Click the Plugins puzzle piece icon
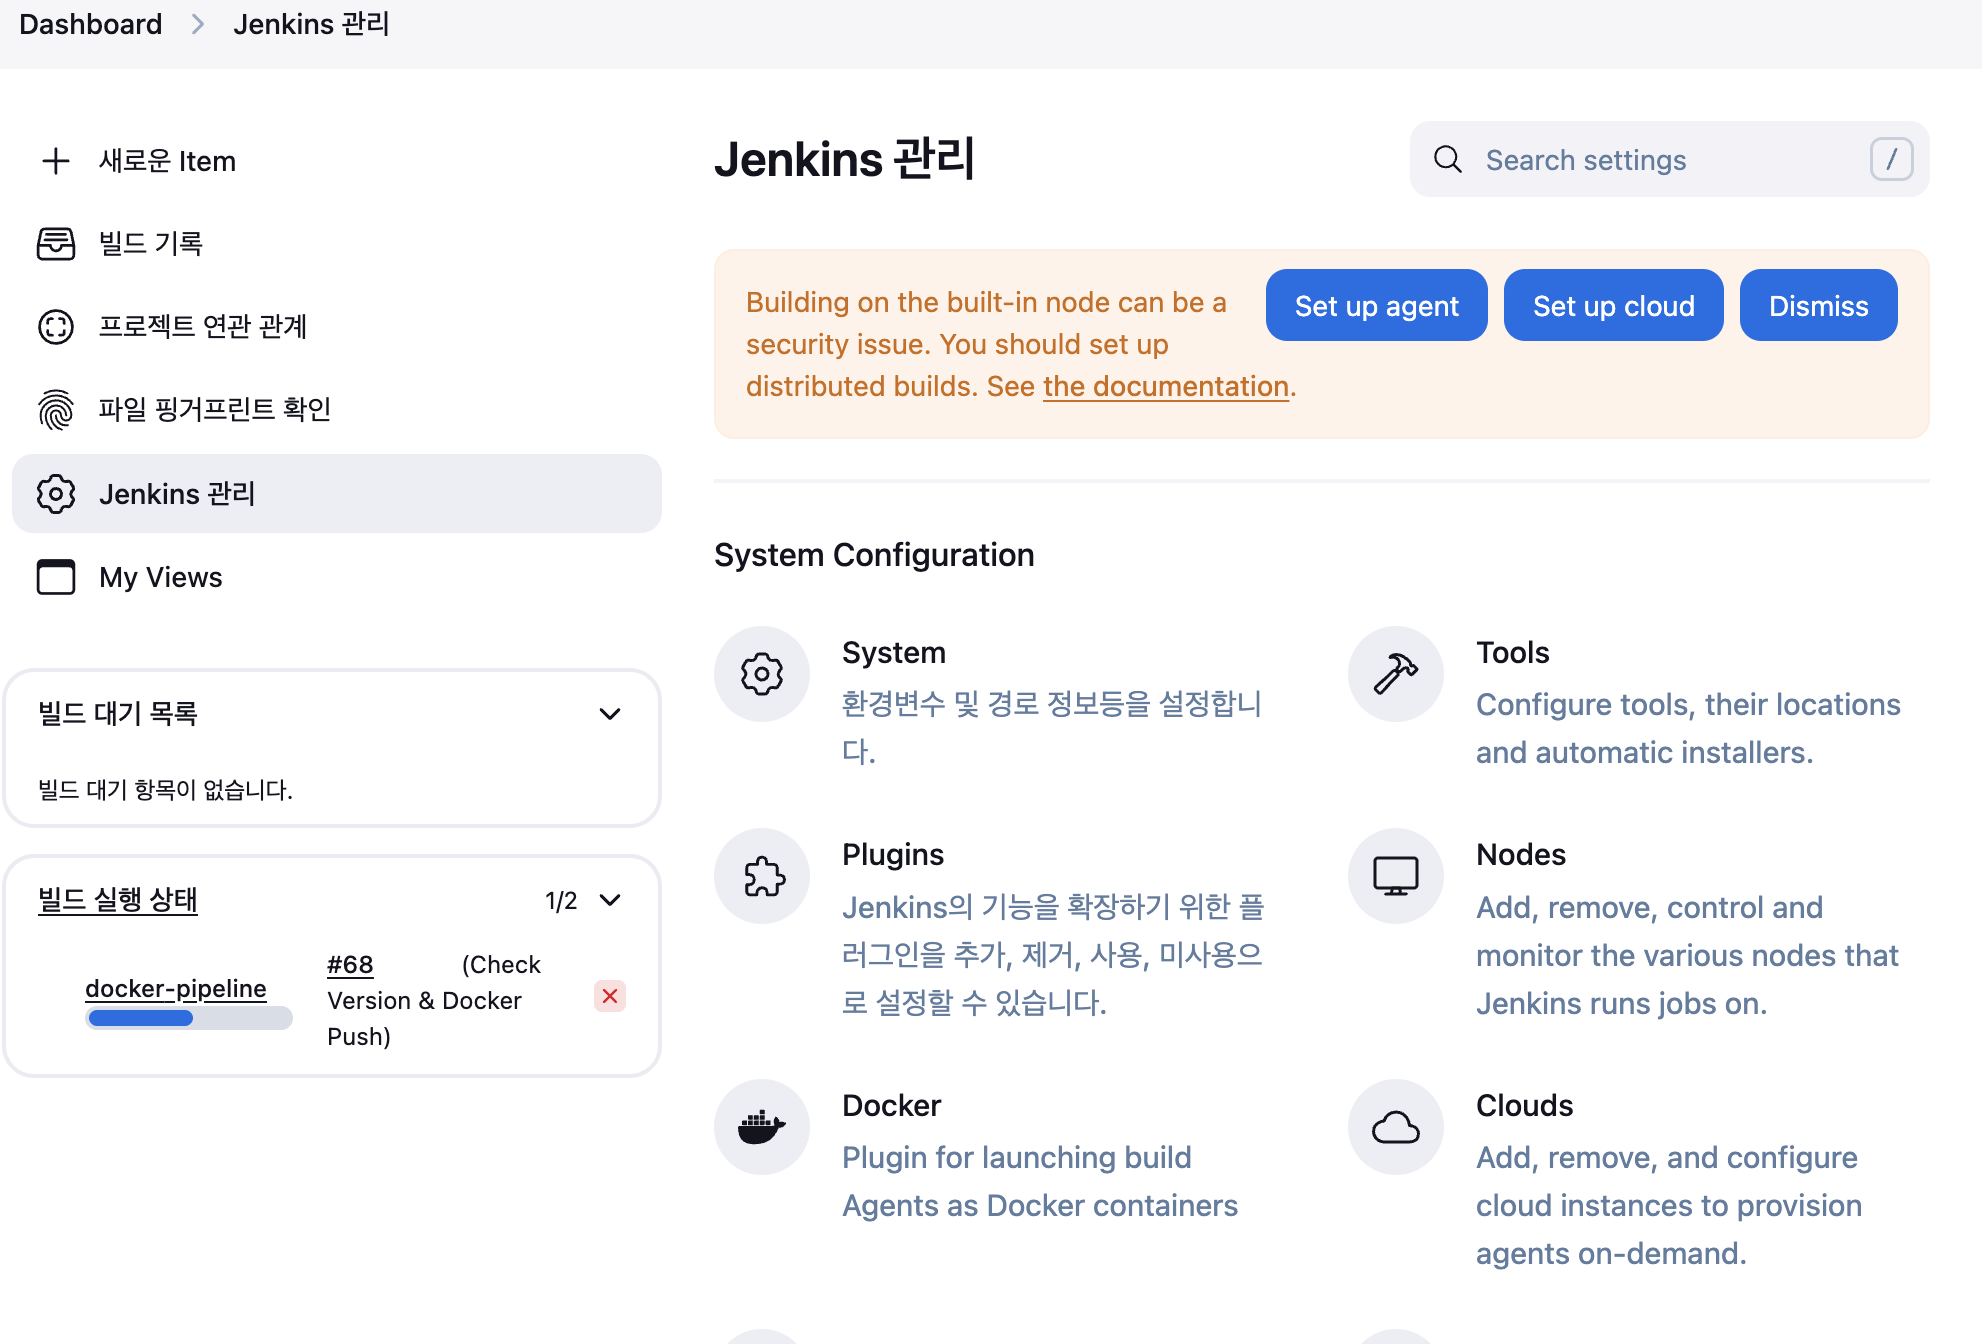 click(761, 876)
